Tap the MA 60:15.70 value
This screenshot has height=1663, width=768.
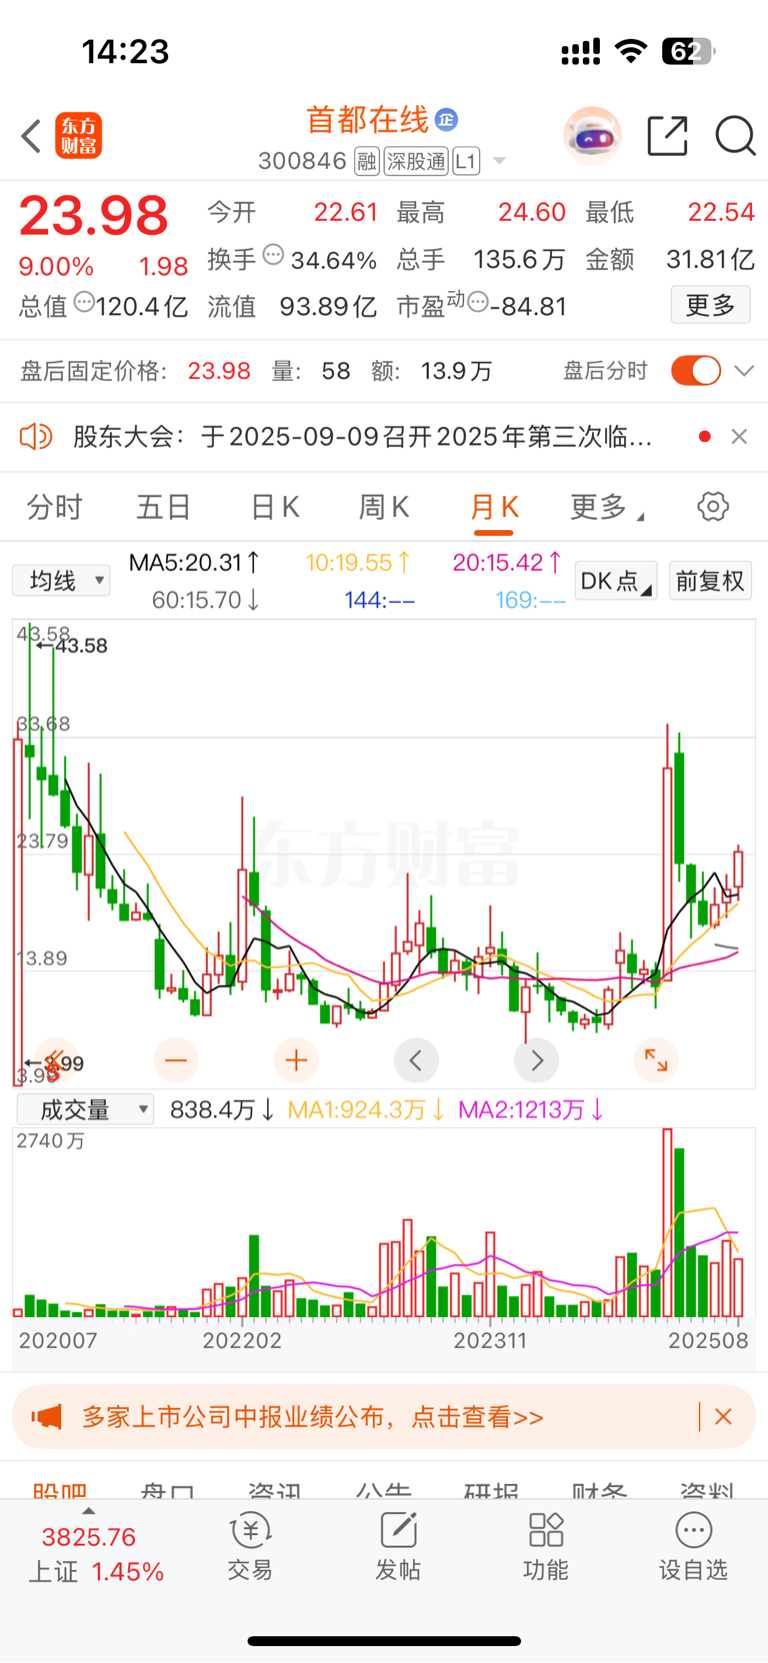(206, 600)
